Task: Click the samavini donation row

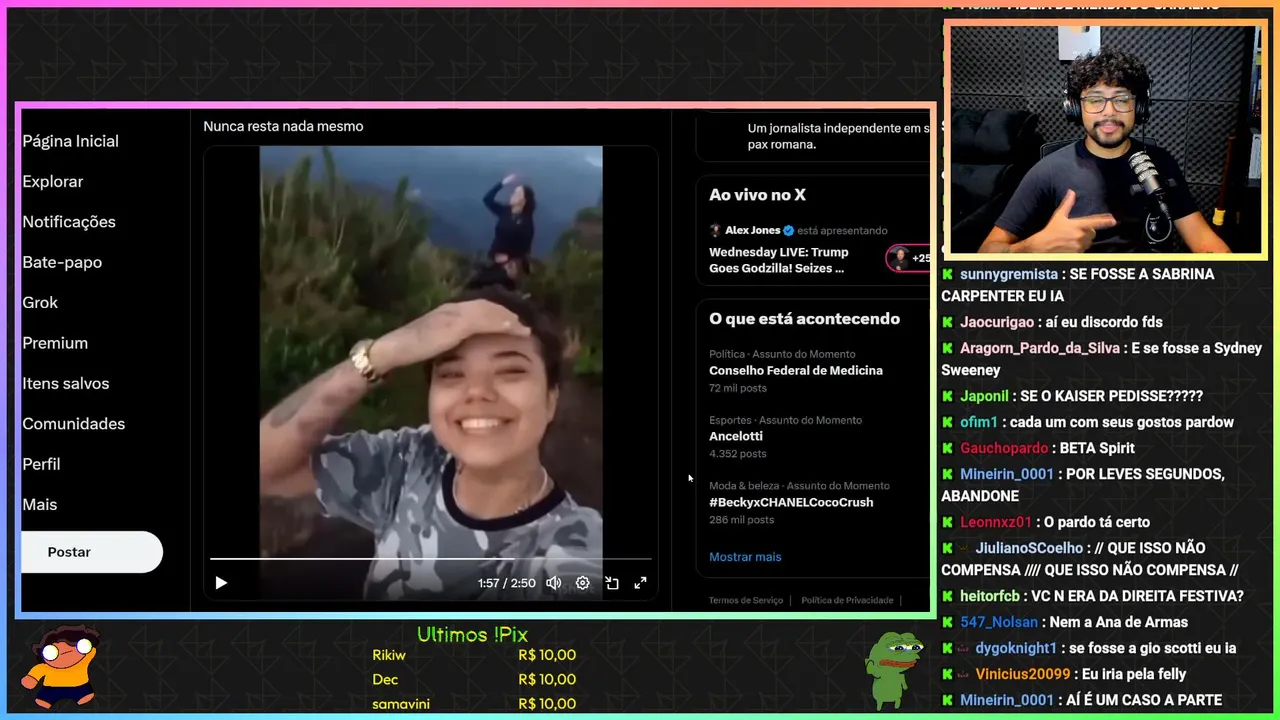Action: tap(474, 703)
